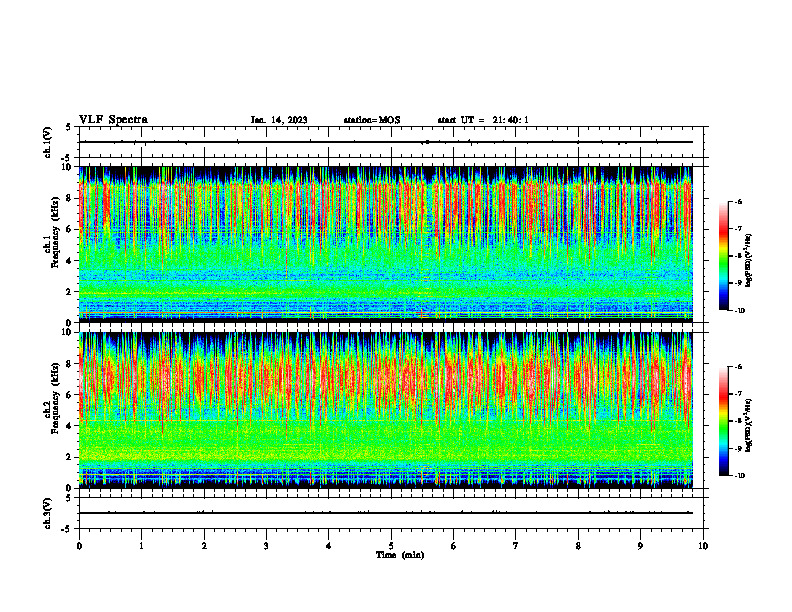The height and width of the screenshot is (612, 792).
Task: Click the time axis tick label "7"
Action: 516,546
